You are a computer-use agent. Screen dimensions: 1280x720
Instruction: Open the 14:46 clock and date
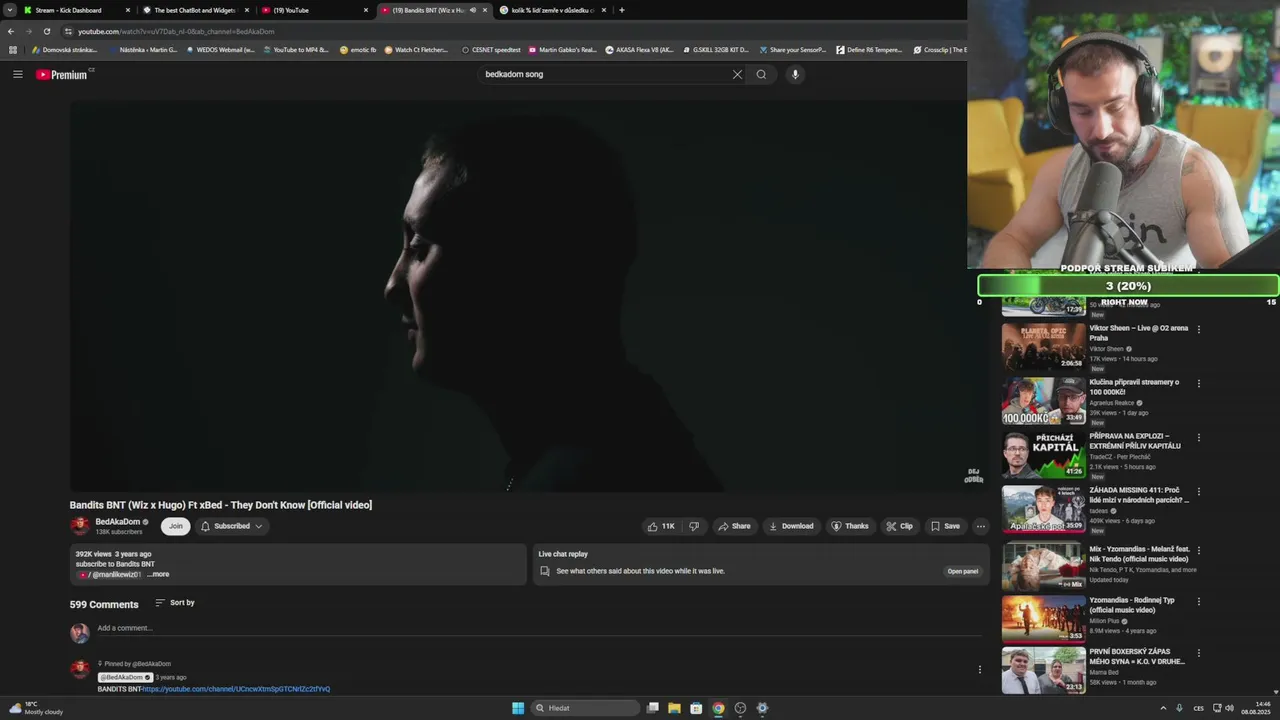(1256, 708)
